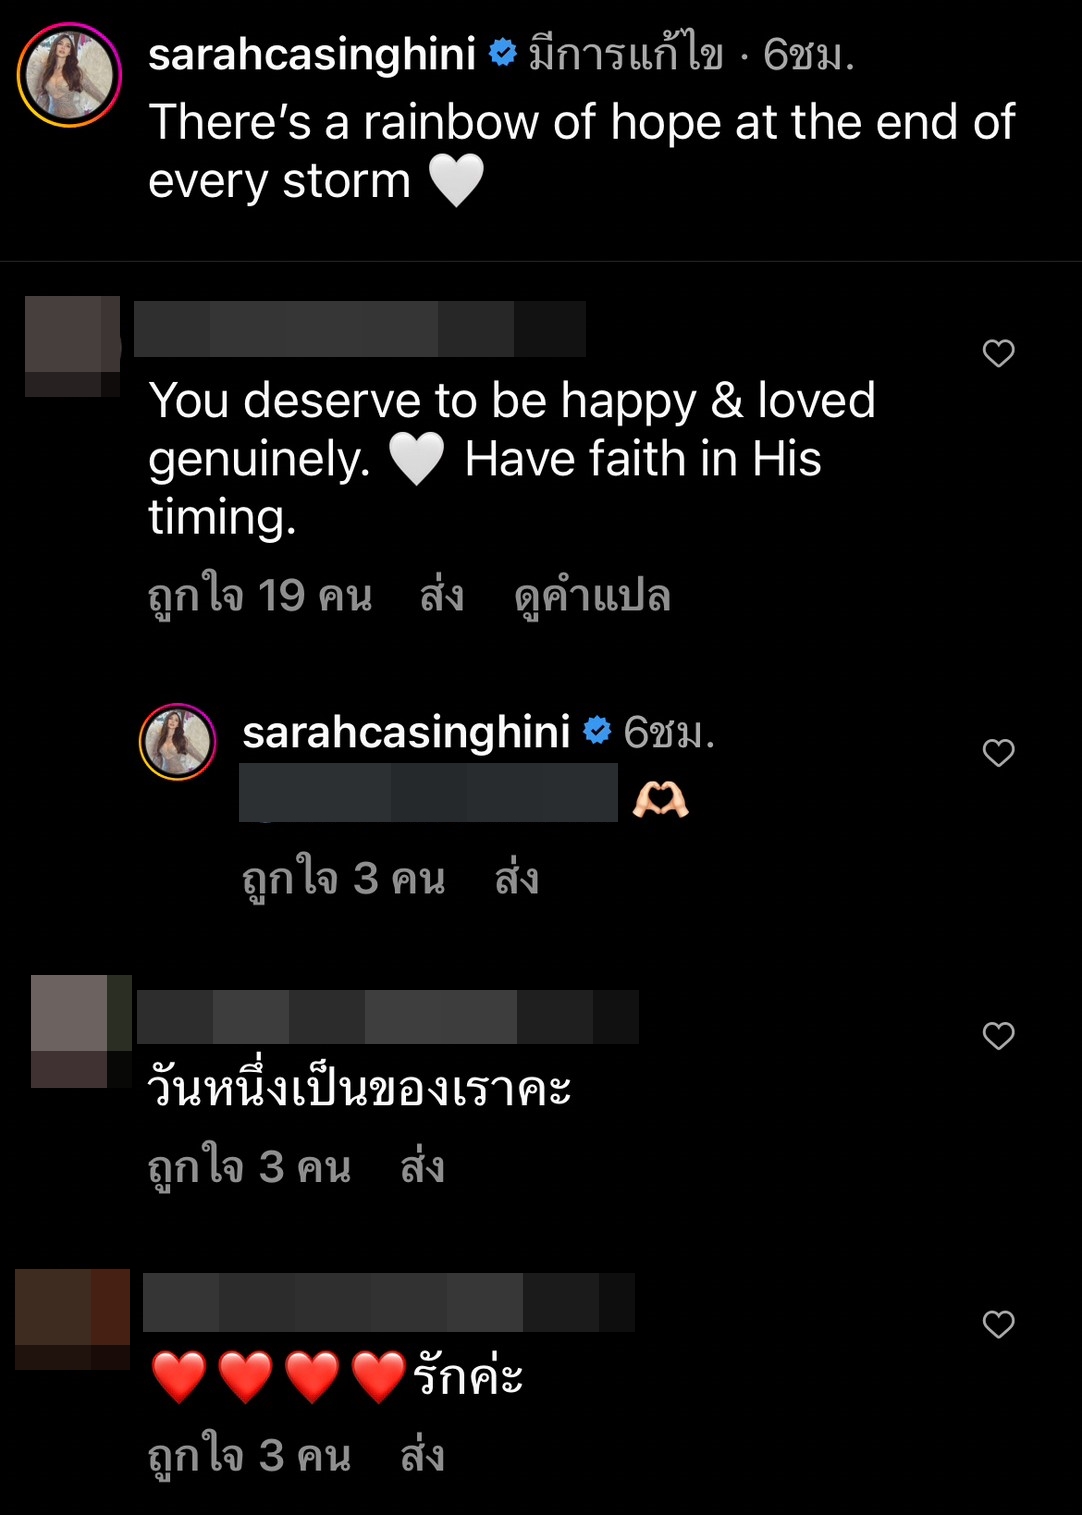1082x1515 pixels.
Task: Tap 'ส่ง' under 'วันหนึ่งเป็นของเราคะ' comment
Action: pos(423,1166)
